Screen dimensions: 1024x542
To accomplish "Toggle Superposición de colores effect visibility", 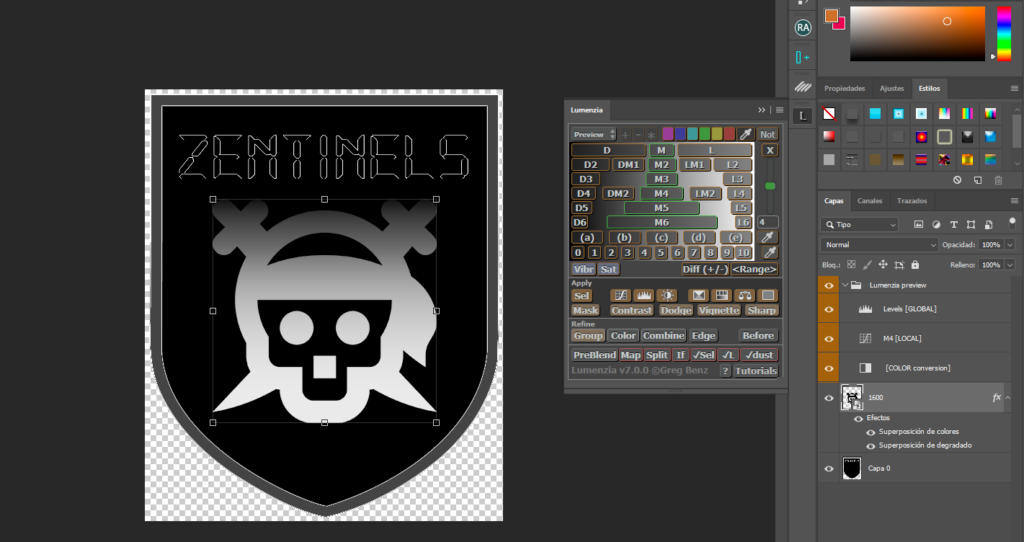I will click(870, 432).
